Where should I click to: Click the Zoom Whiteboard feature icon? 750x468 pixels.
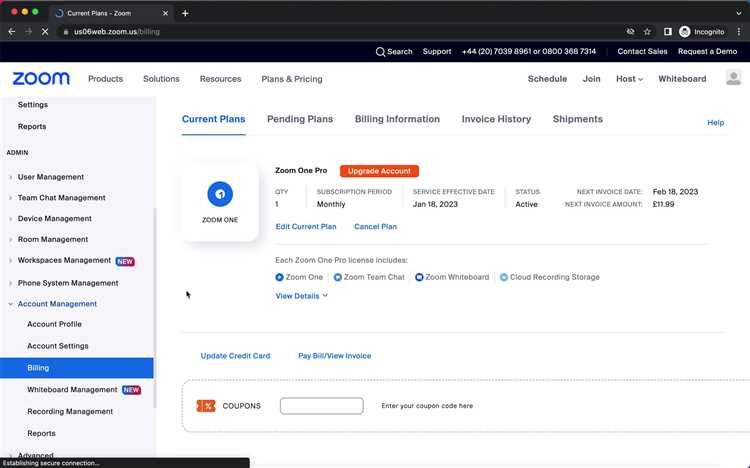point(420,277)
